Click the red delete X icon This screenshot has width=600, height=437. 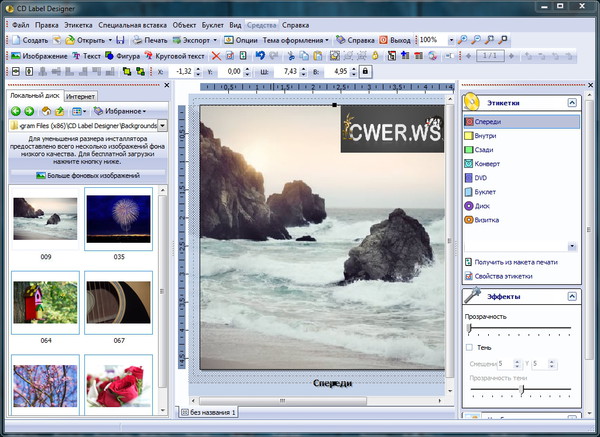pyautogui.click(x=217, y=56)
